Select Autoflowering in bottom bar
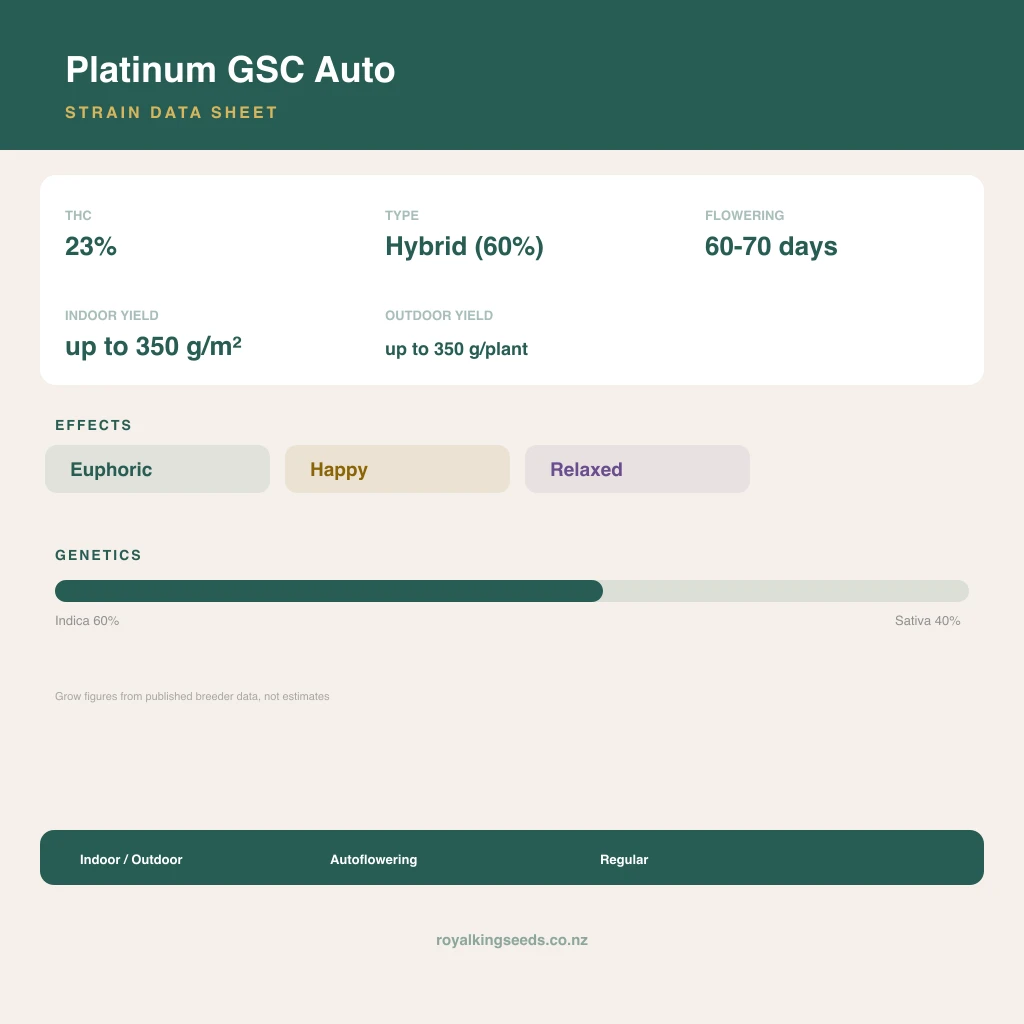Viewport: 1024px width, 1024px height. [x=374, y=859]
